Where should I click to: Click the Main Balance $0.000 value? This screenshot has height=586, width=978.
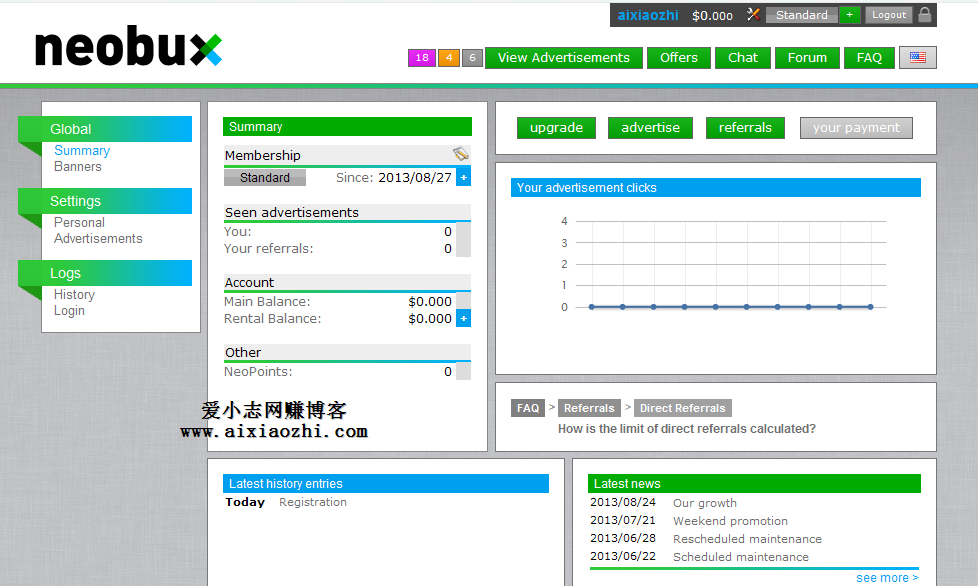(x=430, y=302)
